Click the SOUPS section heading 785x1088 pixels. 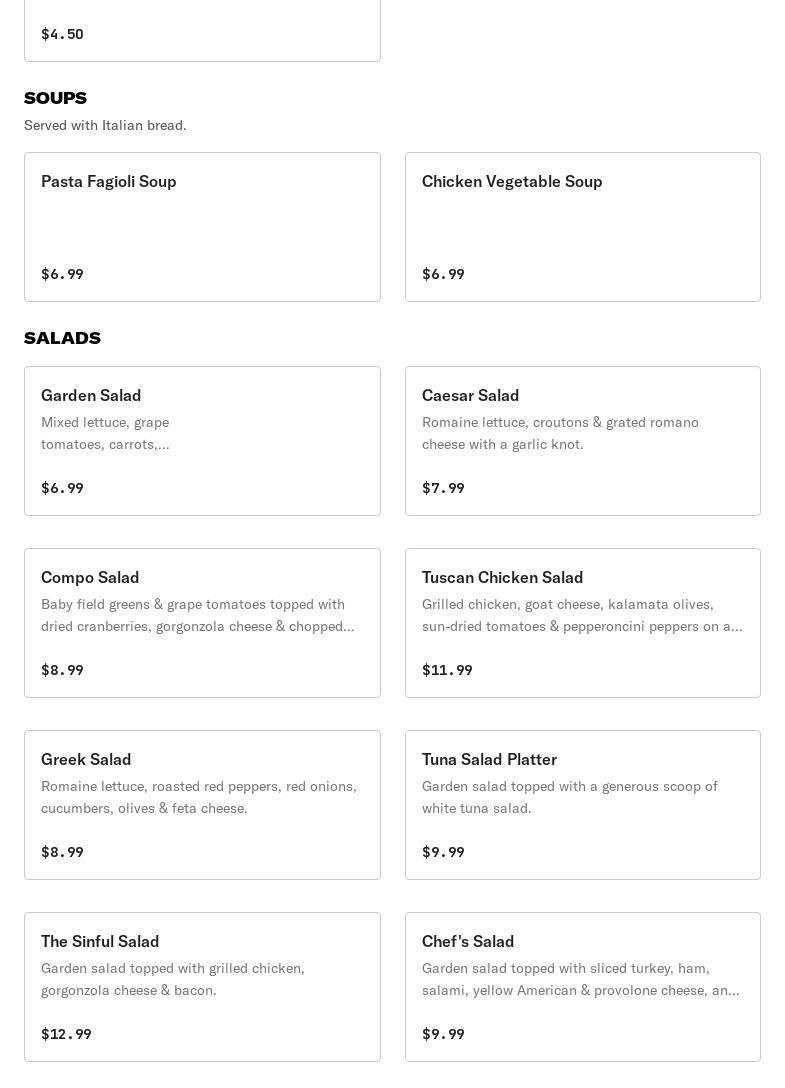56,98
